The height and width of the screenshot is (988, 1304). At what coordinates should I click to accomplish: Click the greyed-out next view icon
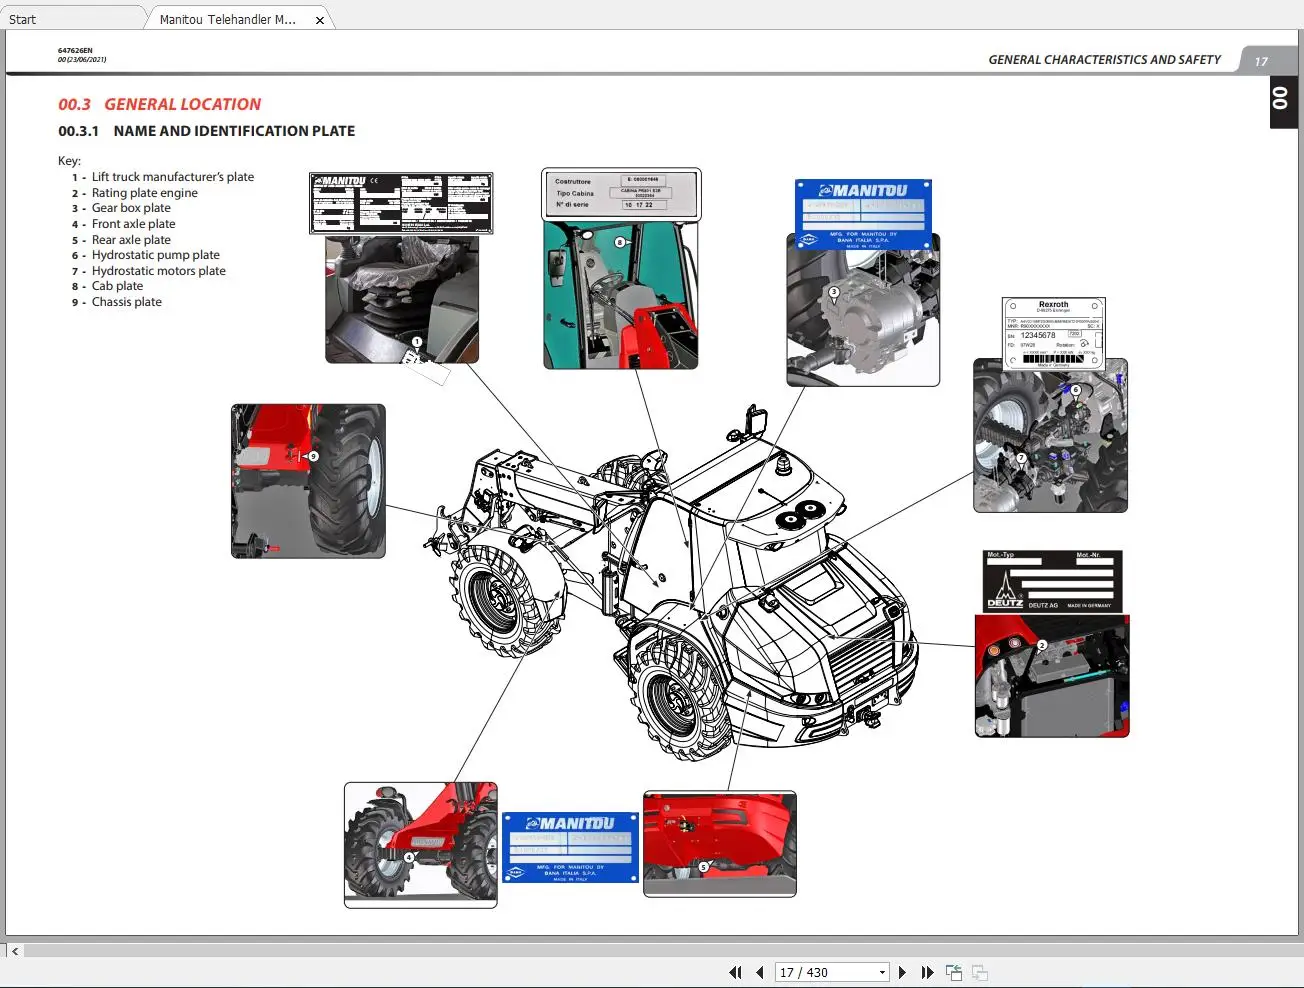coord(980,972)
